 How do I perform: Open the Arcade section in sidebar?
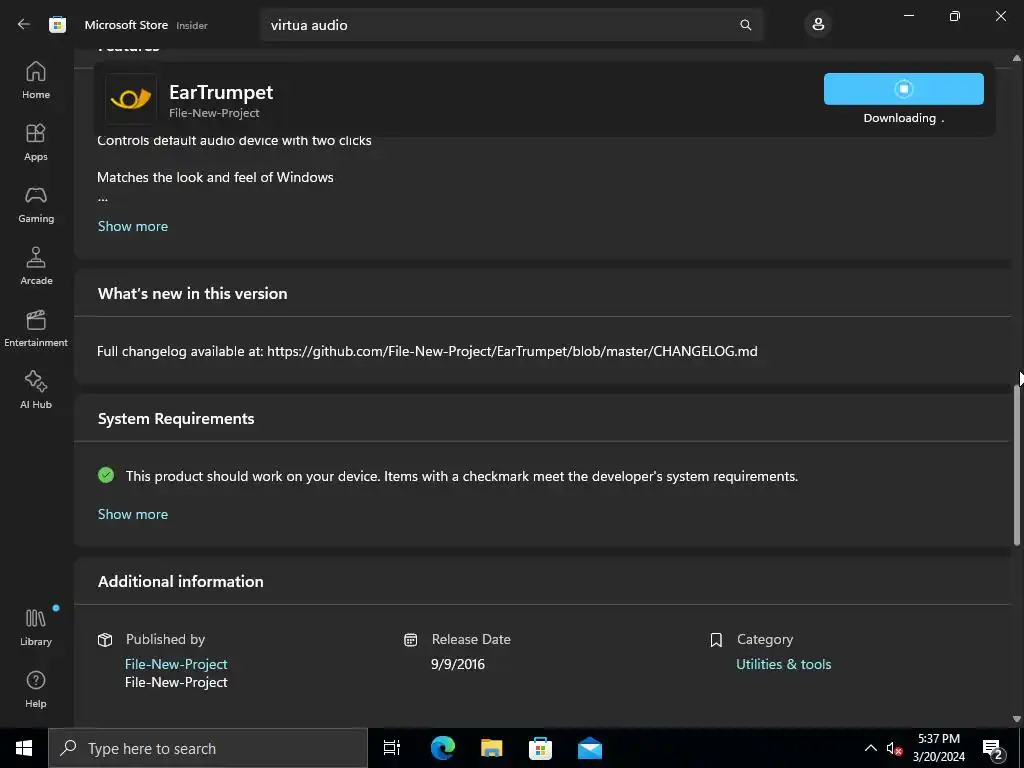[x=36, y=266]
